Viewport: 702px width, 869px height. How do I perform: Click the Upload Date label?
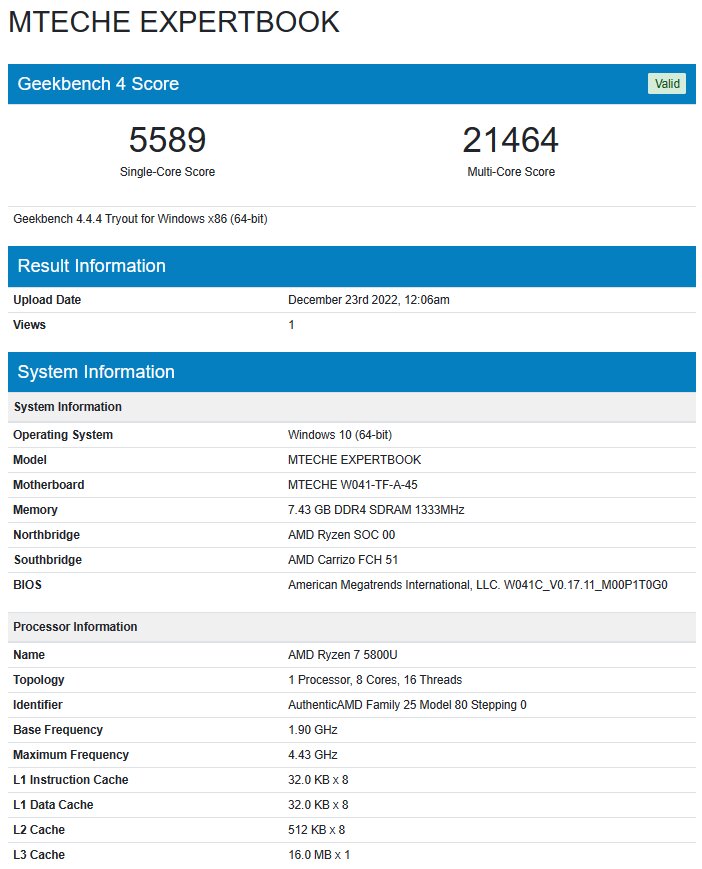47,300
